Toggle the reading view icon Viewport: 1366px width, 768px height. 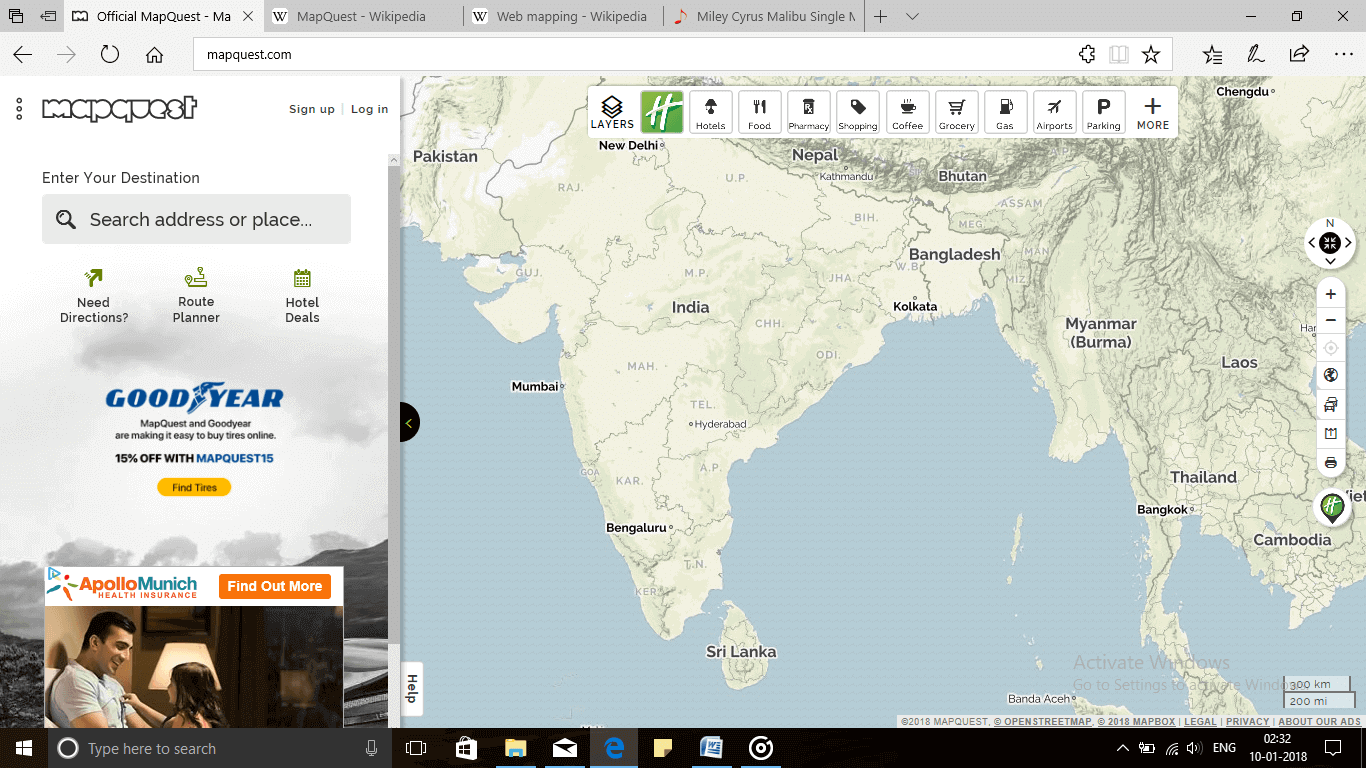1119,55
